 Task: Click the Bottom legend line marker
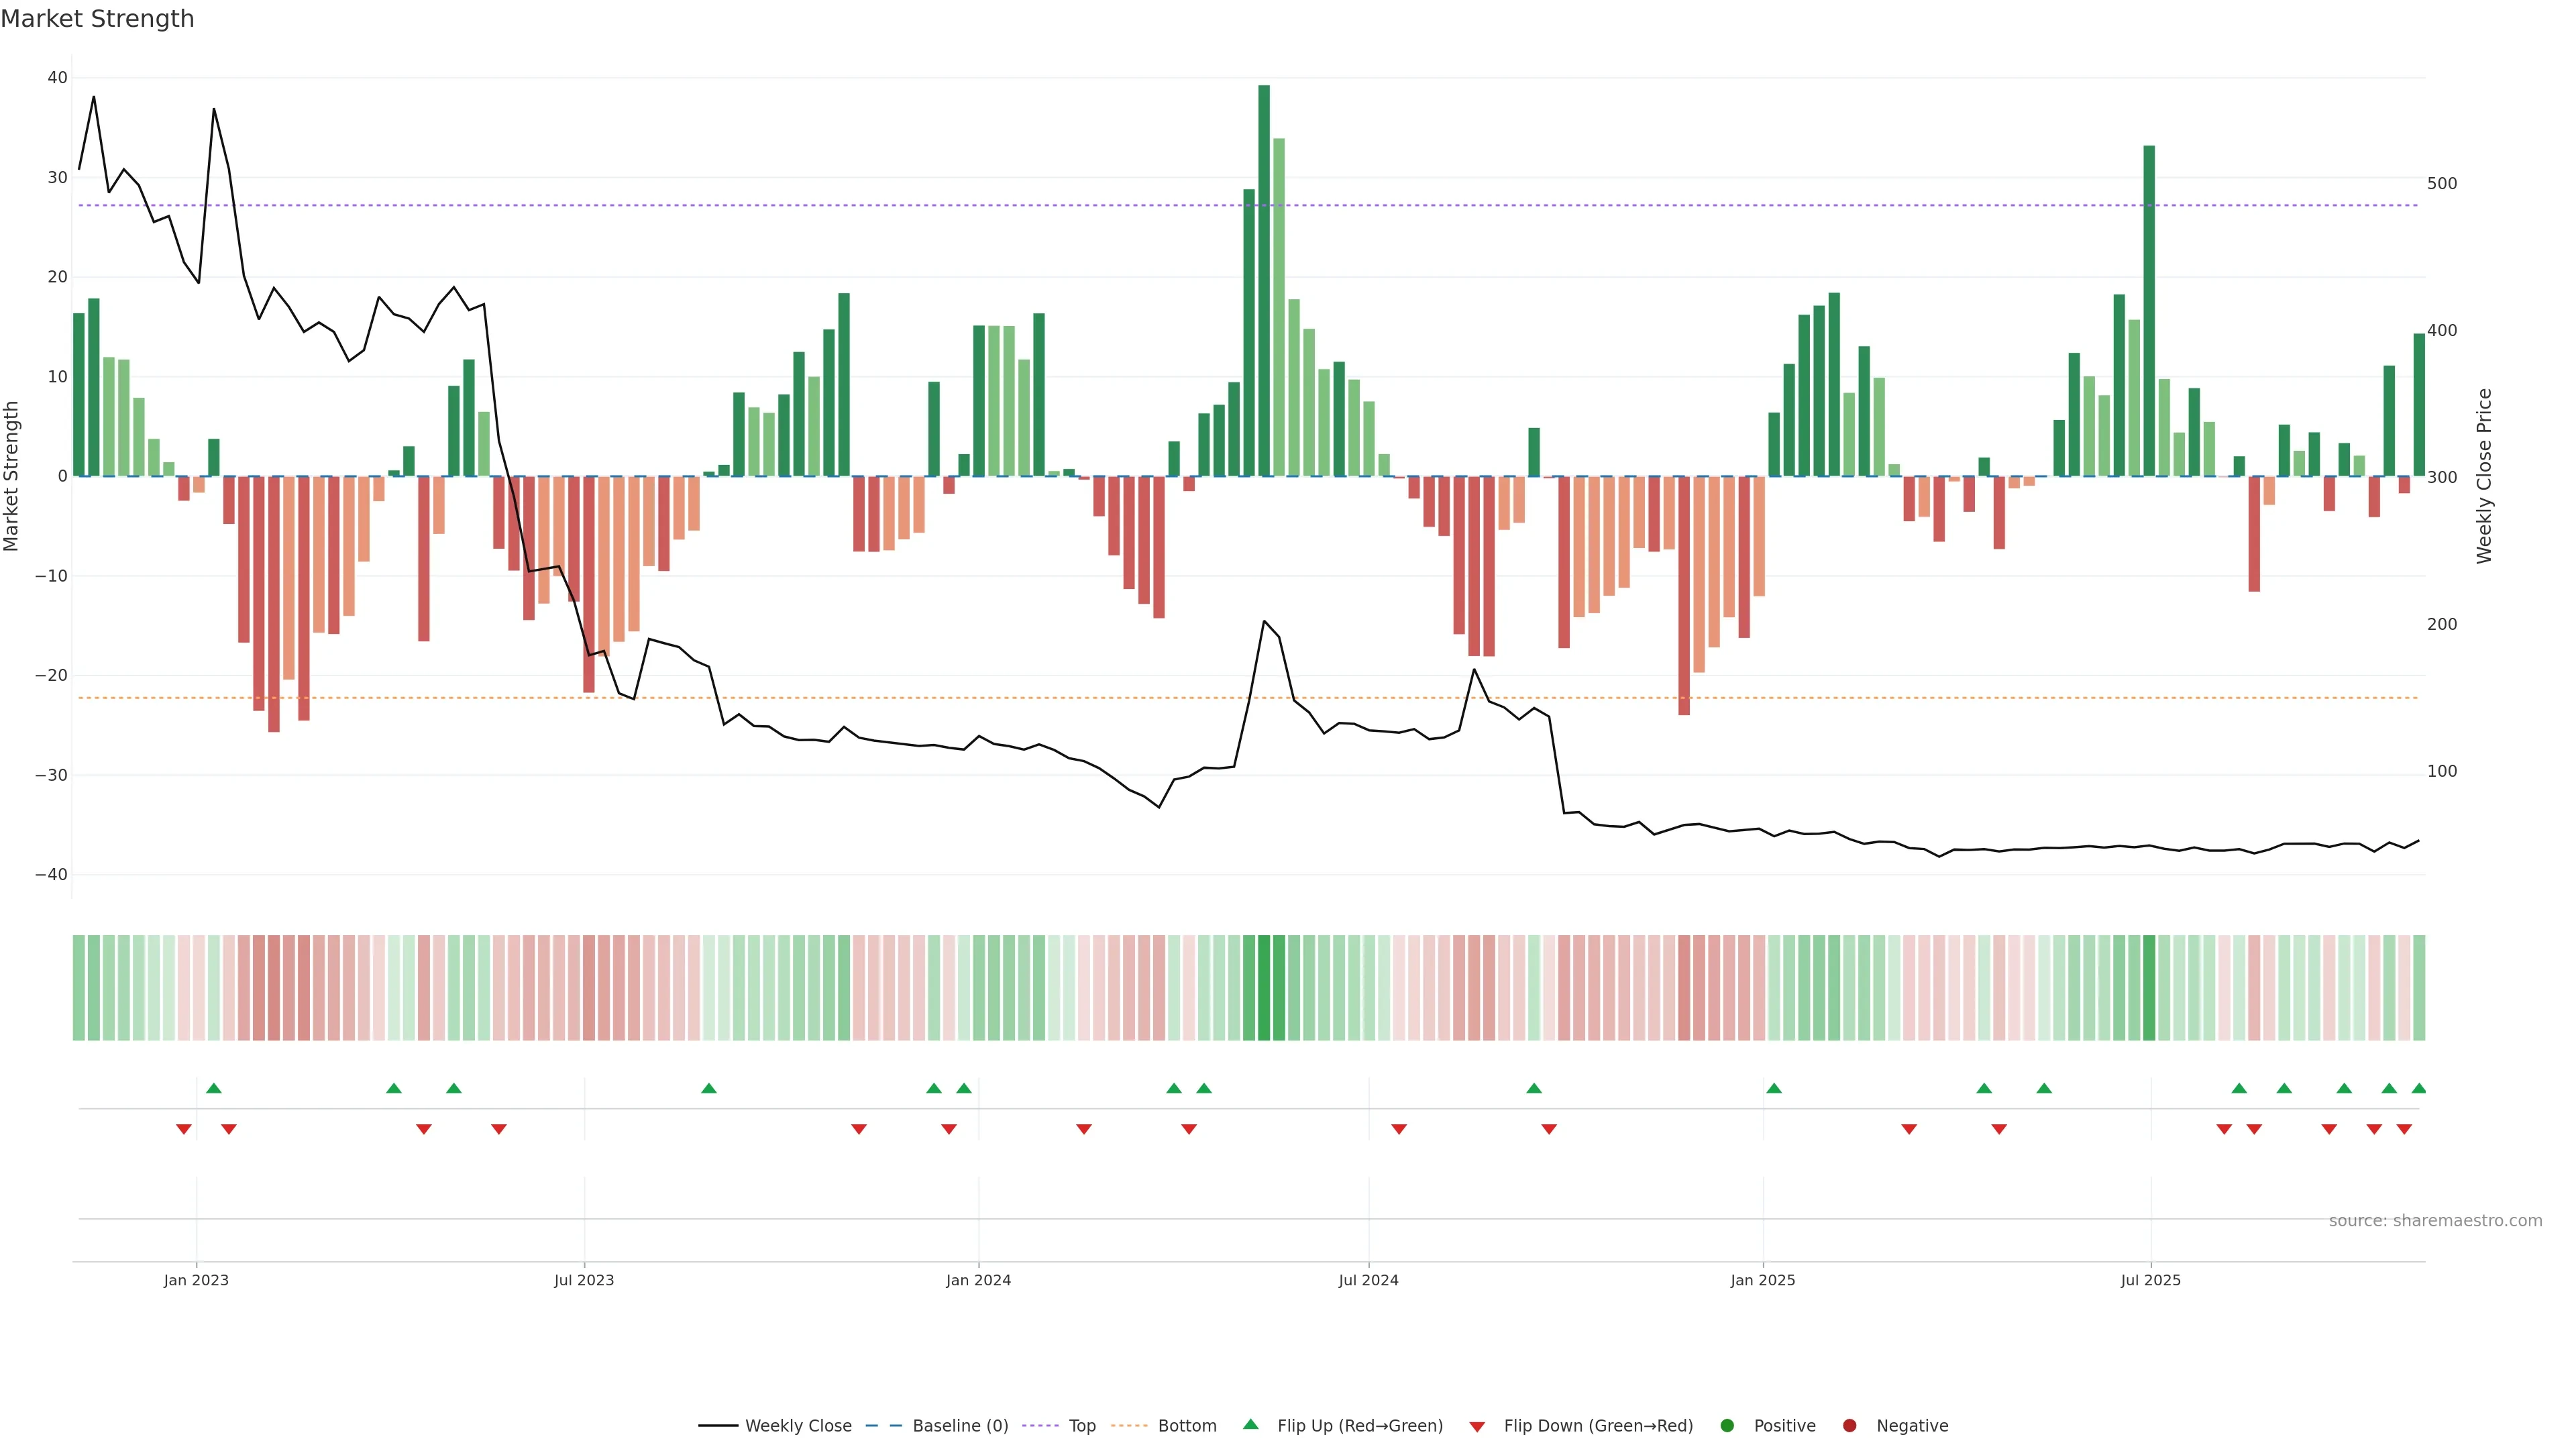(1129, 1426)
